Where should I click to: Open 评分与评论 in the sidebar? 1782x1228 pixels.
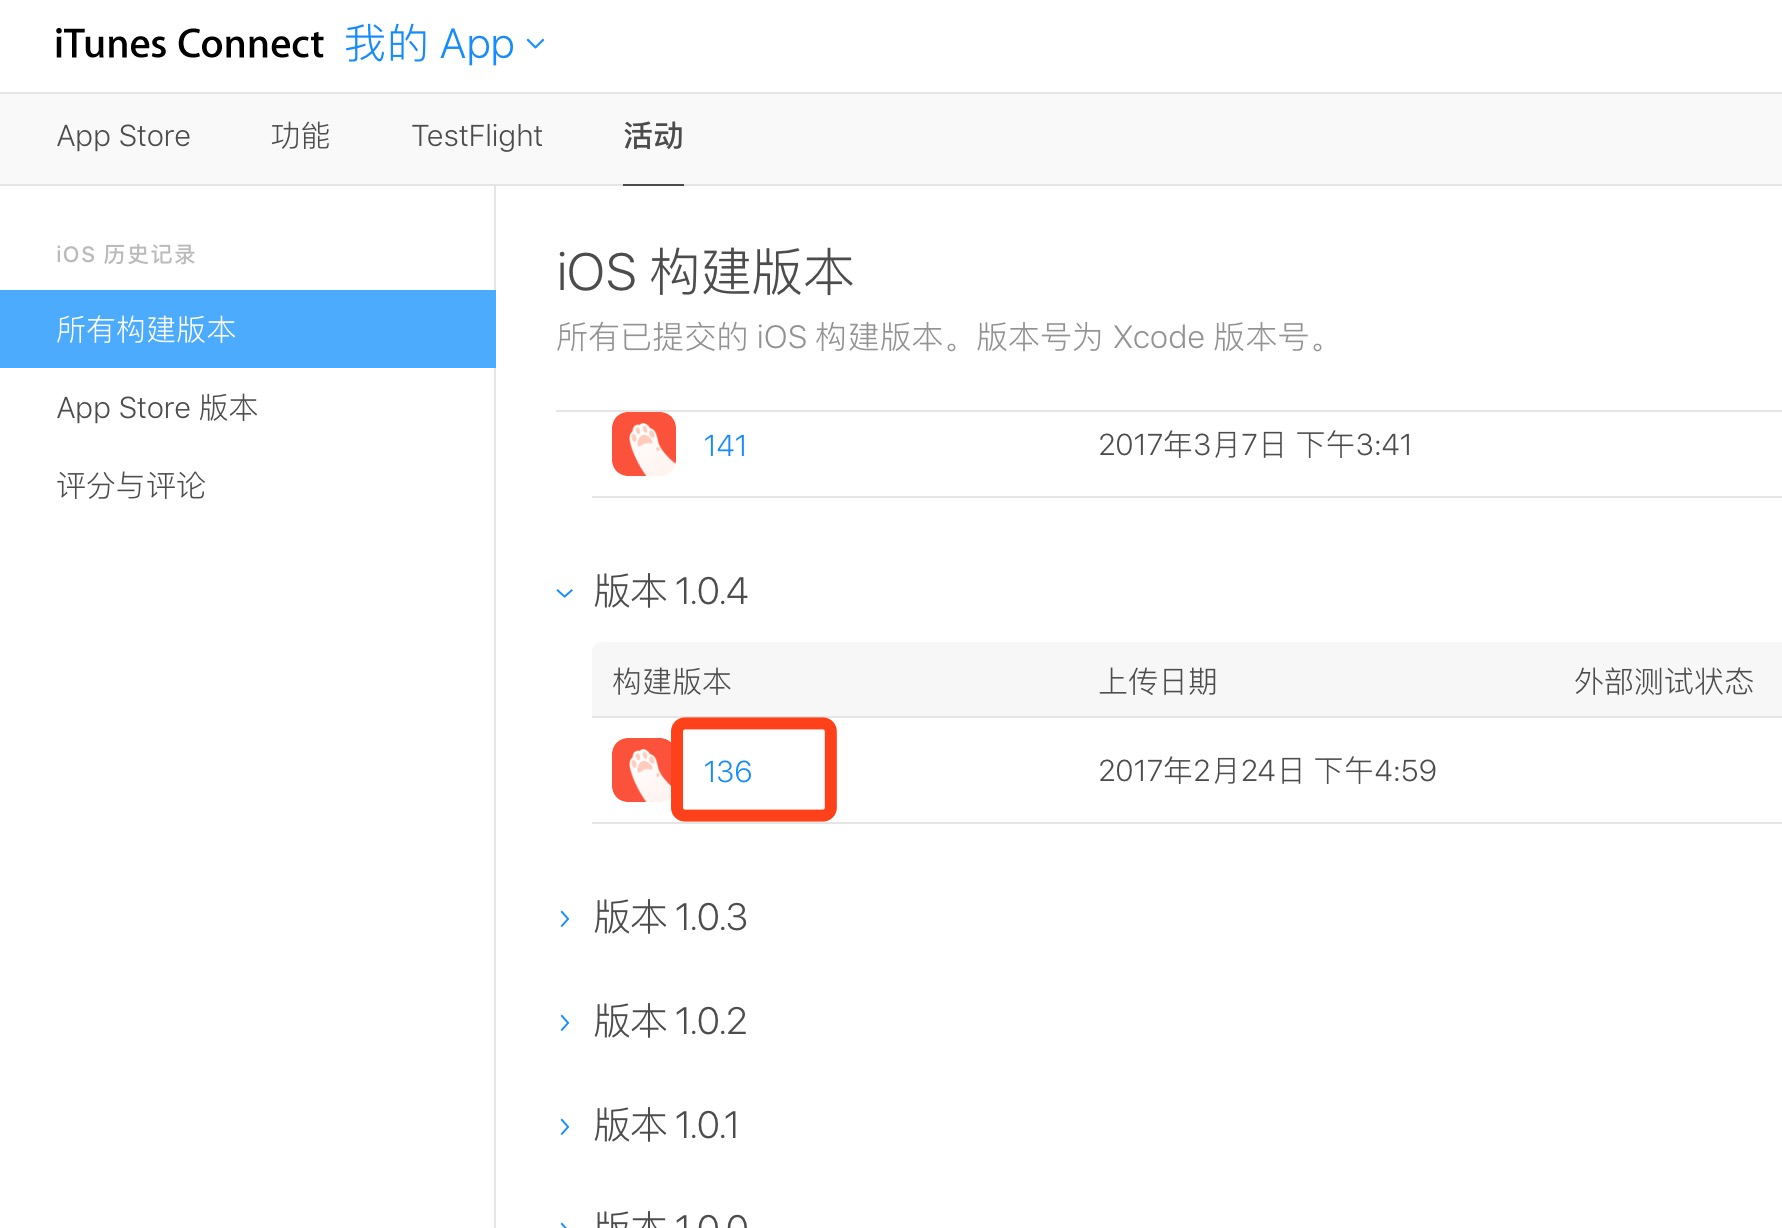click(131, 486)
